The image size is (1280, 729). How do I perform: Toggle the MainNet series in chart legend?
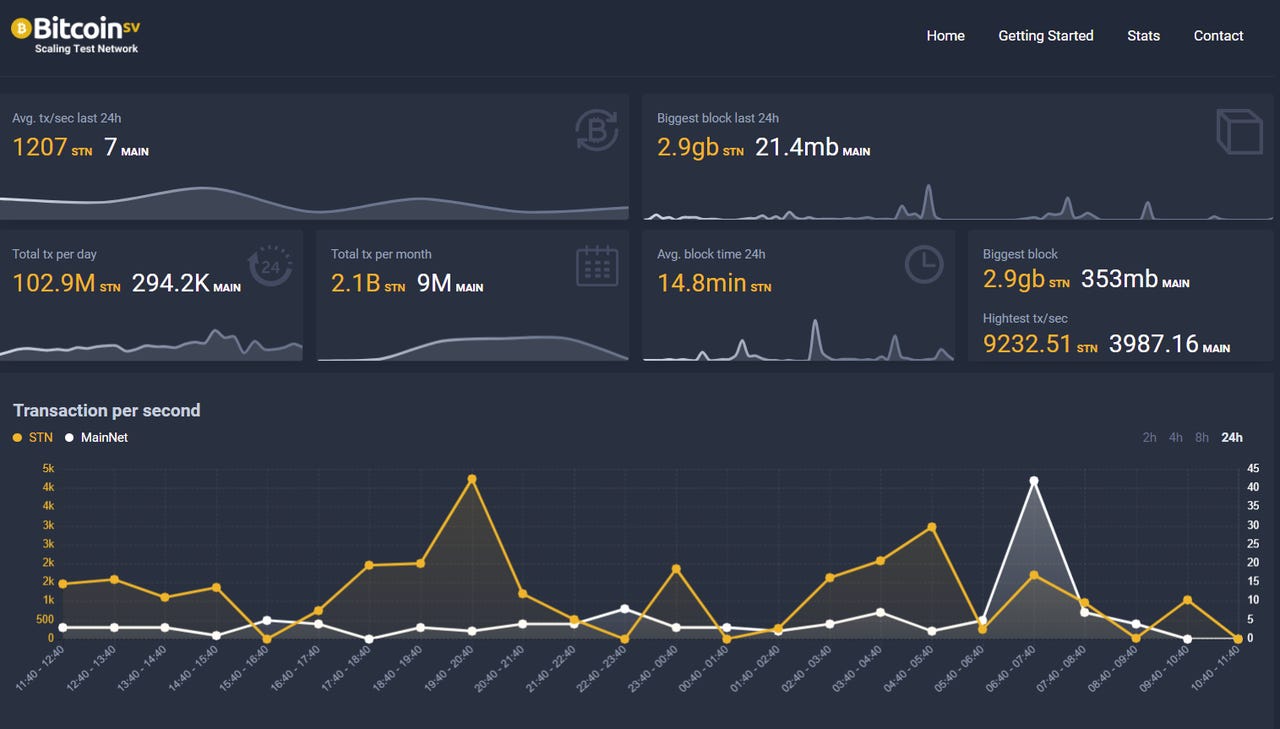coord(97,437)
